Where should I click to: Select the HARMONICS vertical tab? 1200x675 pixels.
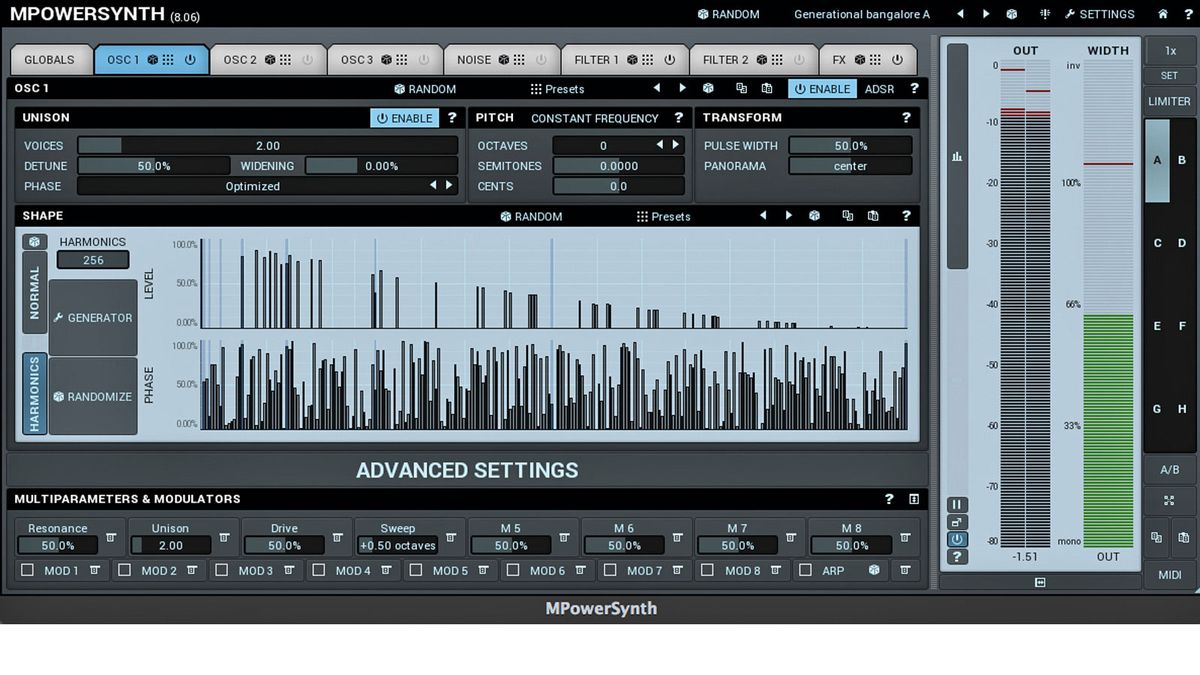pyautogui.click(x=35, y=394)
